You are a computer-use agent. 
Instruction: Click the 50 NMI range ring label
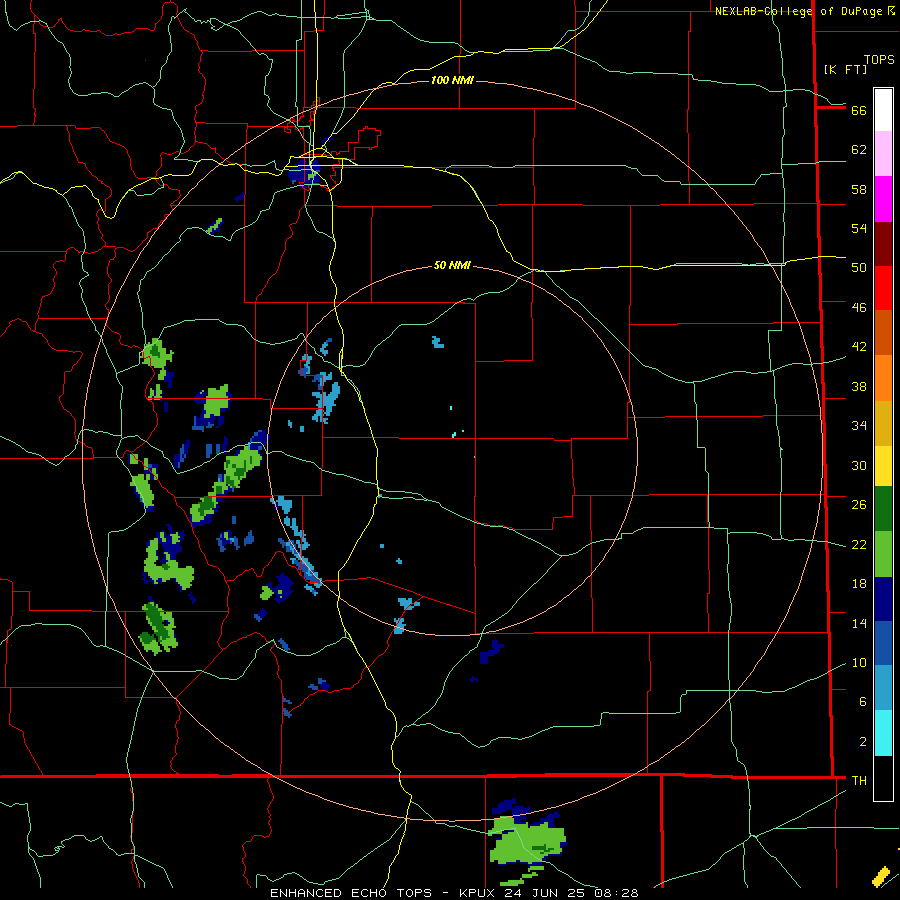452,265
